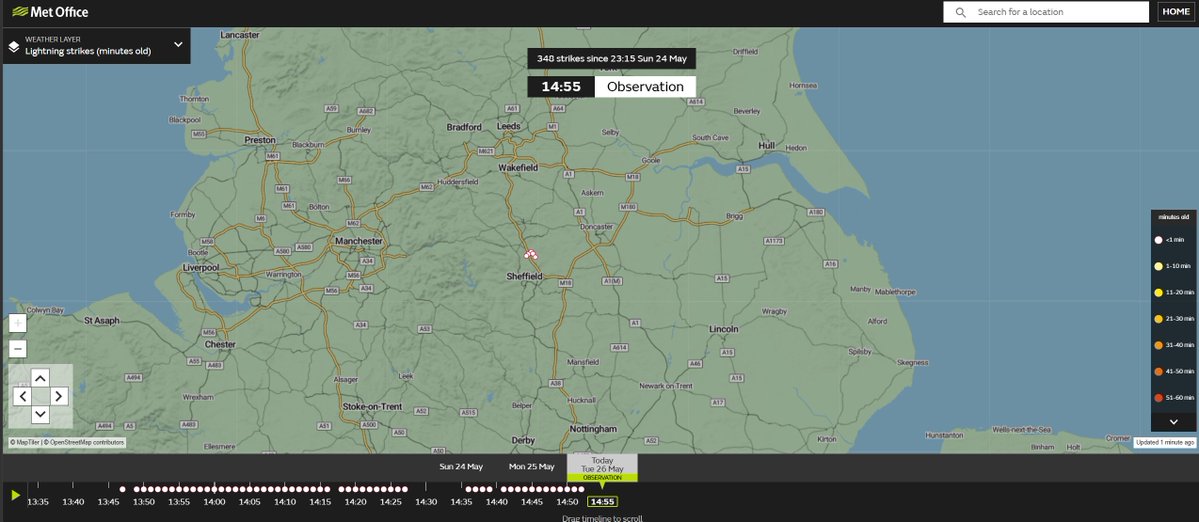Click the Manchester map label
This screenshot has width=1199, height=522.
(359, 242)
